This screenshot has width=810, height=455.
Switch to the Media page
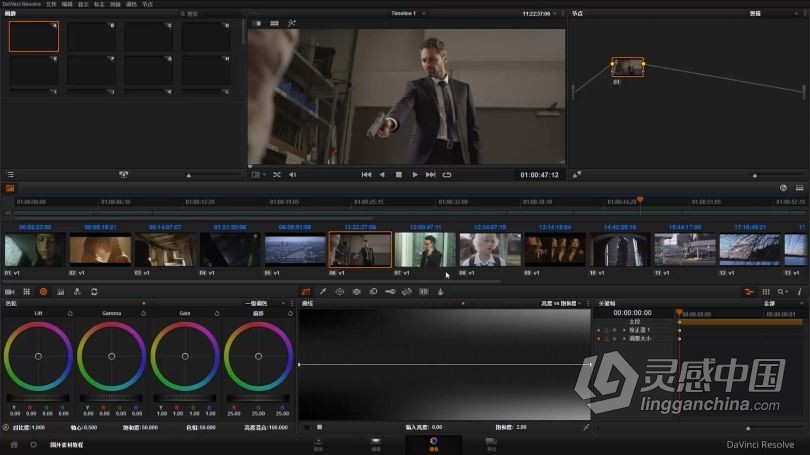pyautogui.click(x=318, y=444)
